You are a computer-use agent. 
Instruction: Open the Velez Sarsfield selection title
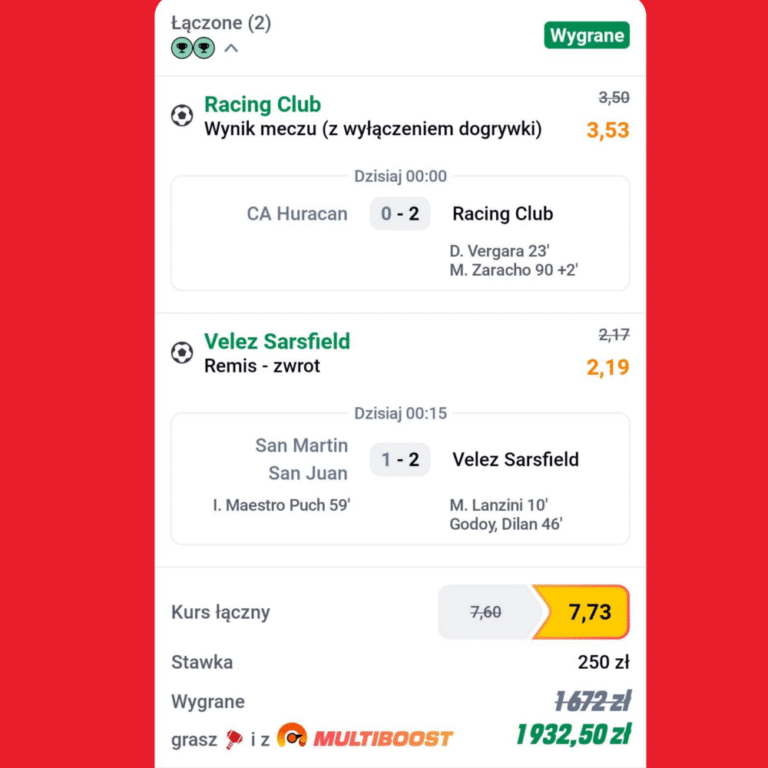click(x=277, y=341)
